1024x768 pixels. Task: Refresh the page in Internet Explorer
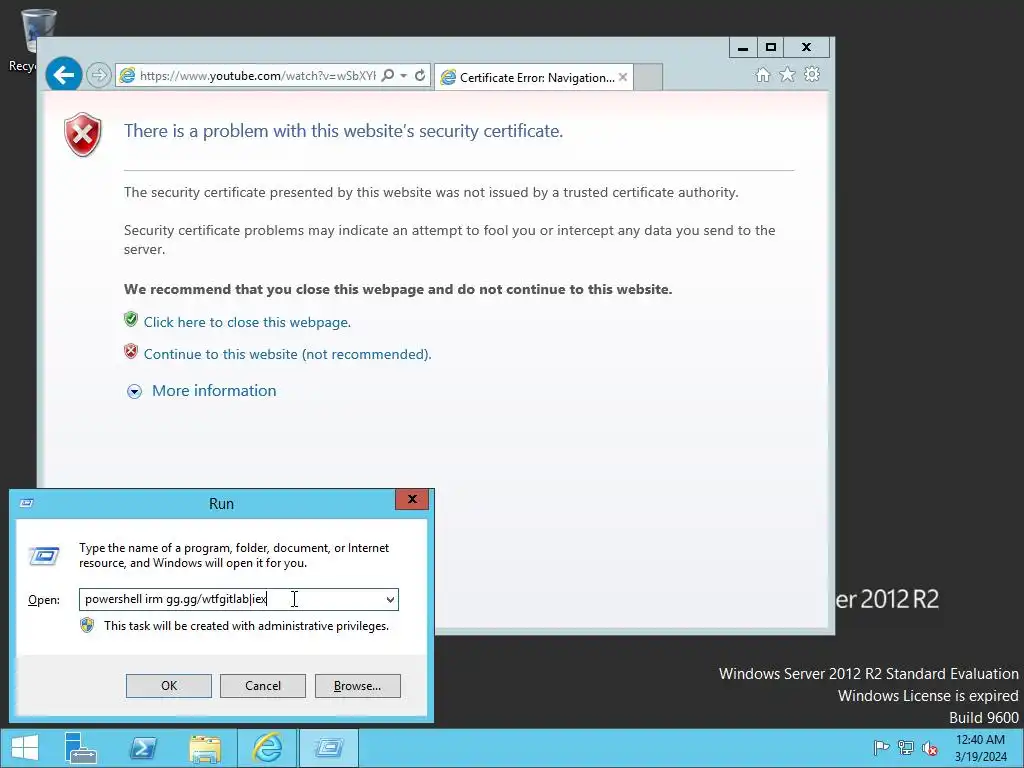pyautogui.click(x=420, y=75)
